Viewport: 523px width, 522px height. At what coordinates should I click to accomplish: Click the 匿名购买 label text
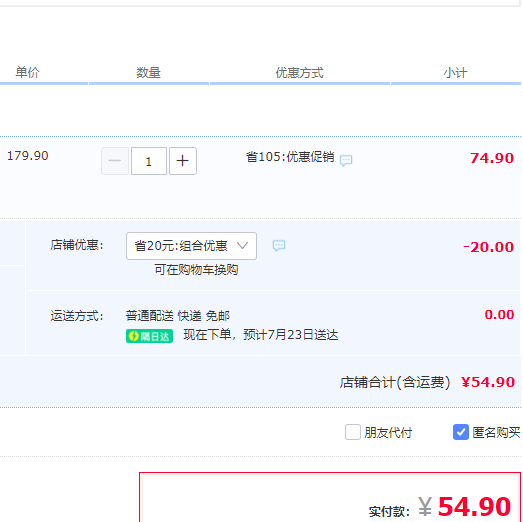point(496,433)
